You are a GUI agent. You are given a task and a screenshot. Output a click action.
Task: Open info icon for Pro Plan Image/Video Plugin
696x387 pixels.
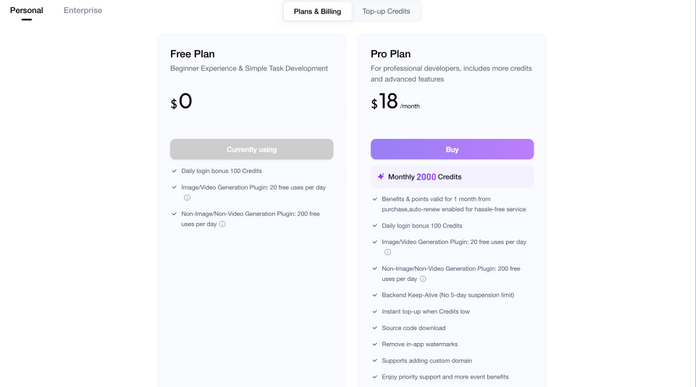388,252
